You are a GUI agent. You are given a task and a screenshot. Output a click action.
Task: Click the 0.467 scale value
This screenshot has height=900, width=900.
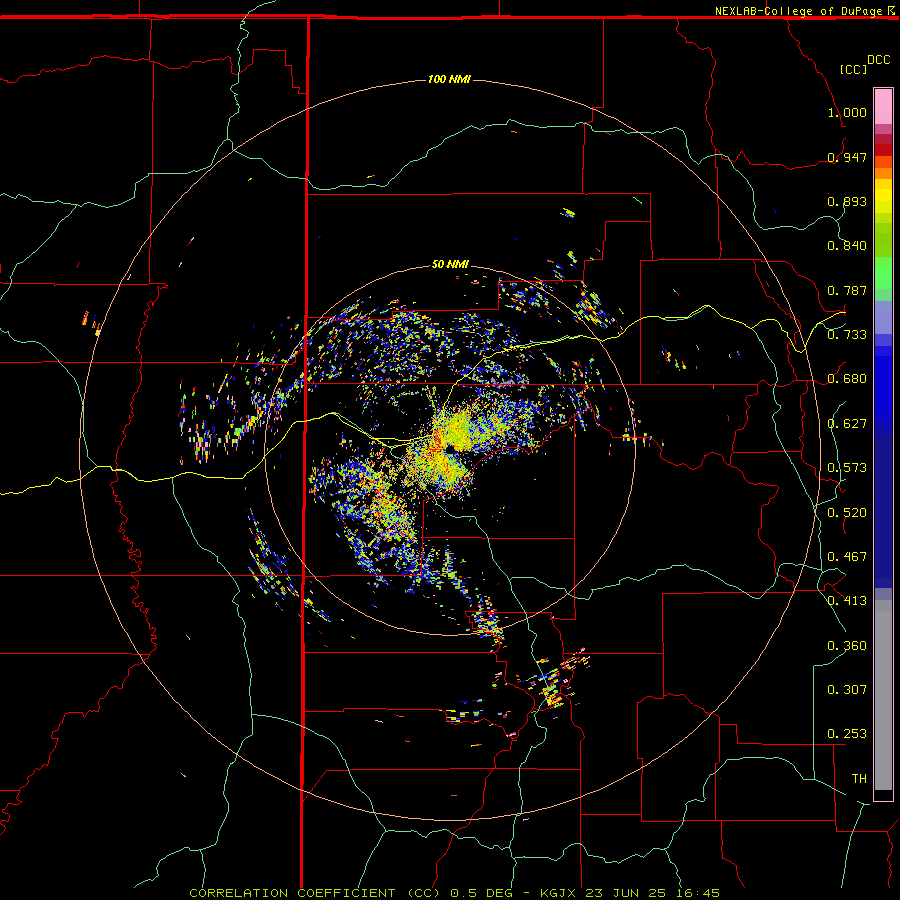pyautogui.click(x=847, y=556)
